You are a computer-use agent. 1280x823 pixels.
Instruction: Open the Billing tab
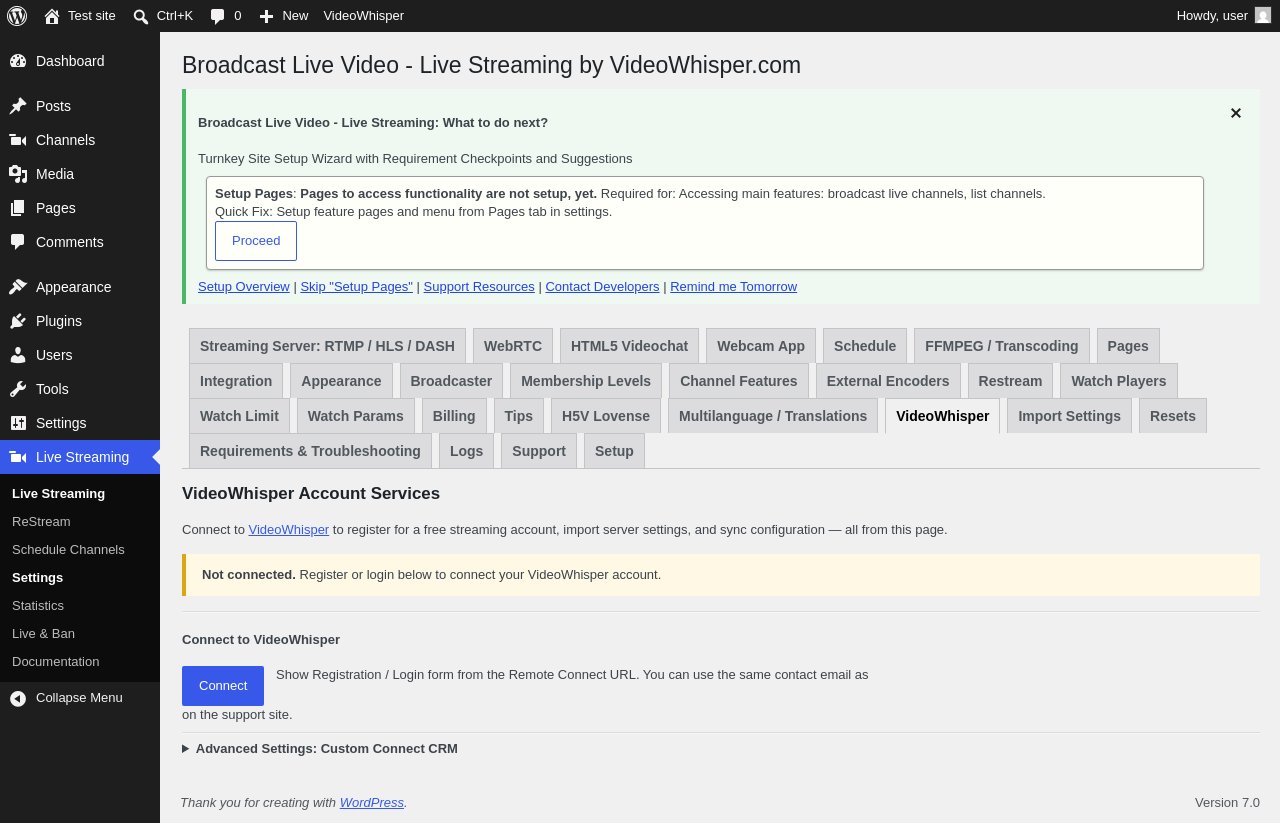point(454,416)
